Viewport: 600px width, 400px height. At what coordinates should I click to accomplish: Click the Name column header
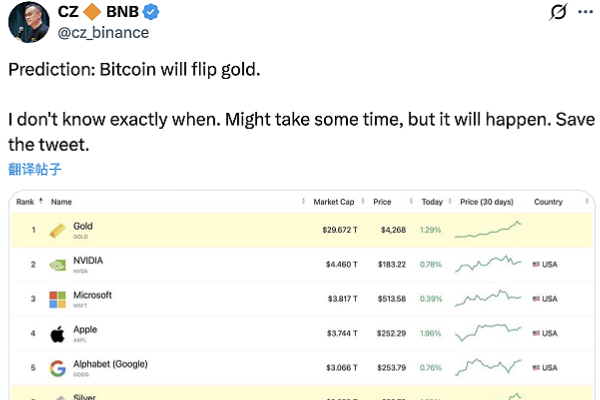[62, 202]
